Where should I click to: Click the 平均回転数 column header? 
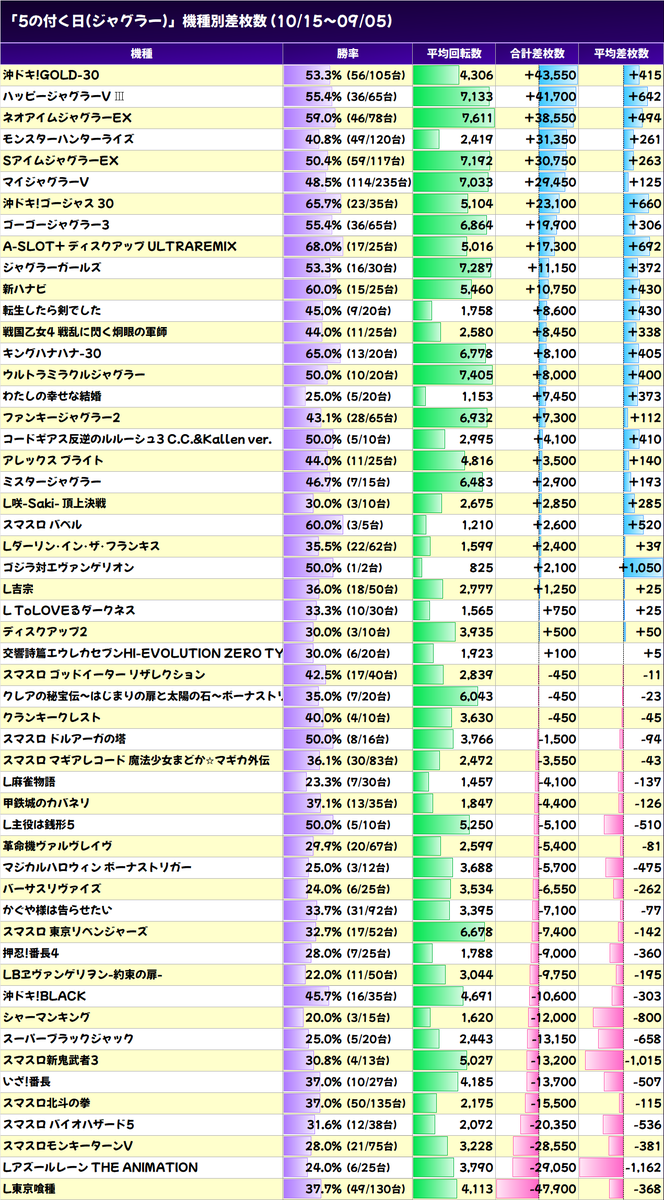(x=454, y=54)
